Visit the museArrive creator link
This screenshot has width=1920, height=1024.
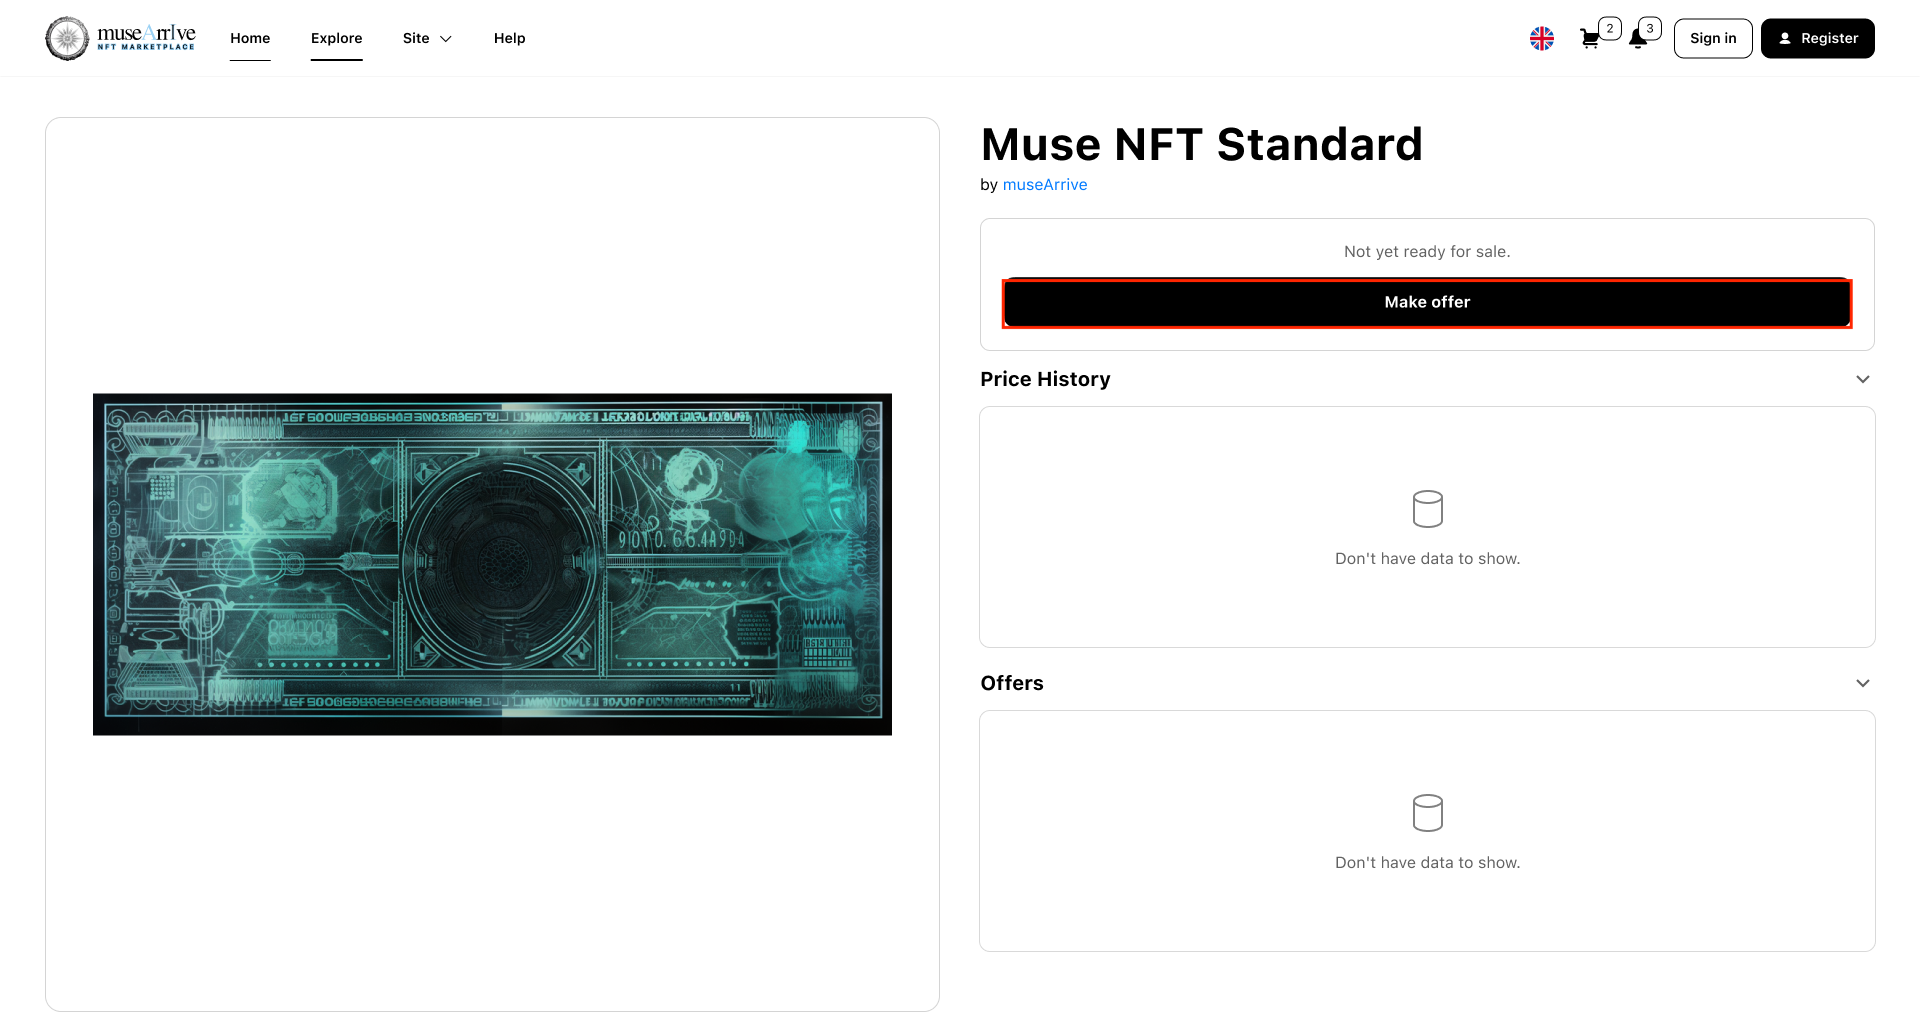(x=1044, y=185)
